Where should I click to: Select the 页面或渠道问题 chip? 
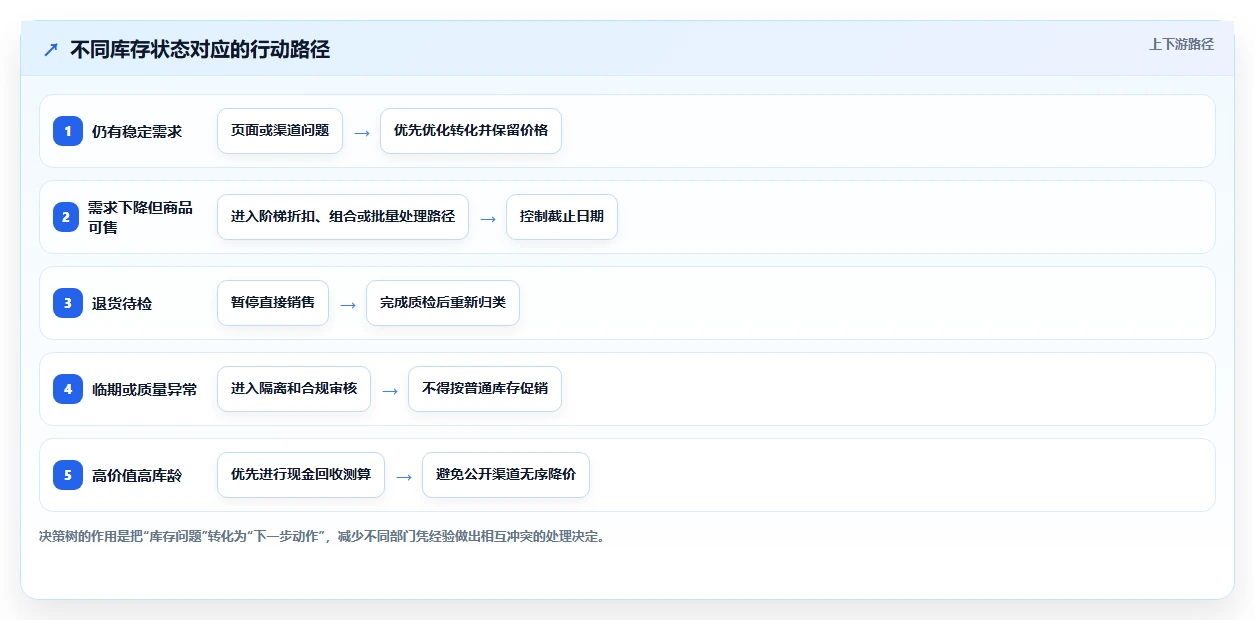click(x=280, y=131)
